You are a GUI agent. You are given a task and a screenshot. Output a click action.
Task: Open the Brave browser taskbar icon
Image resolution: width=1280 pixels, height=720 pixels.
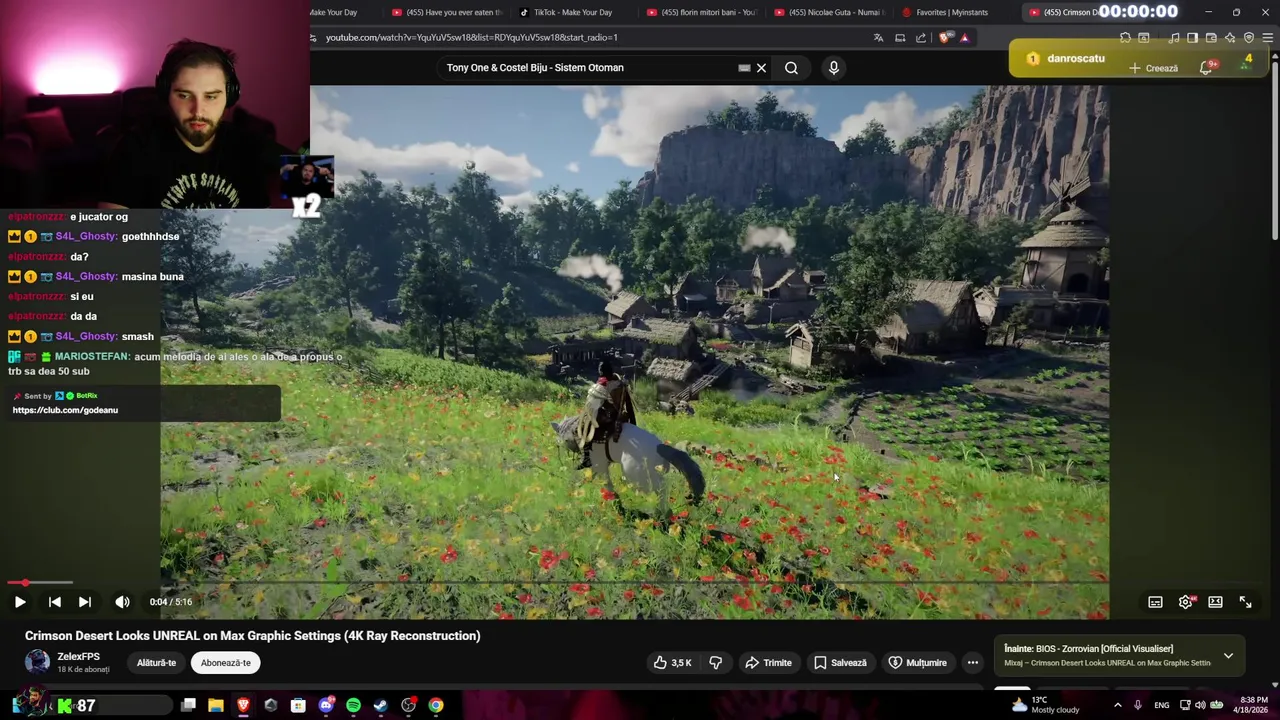[x=243, y=705]
